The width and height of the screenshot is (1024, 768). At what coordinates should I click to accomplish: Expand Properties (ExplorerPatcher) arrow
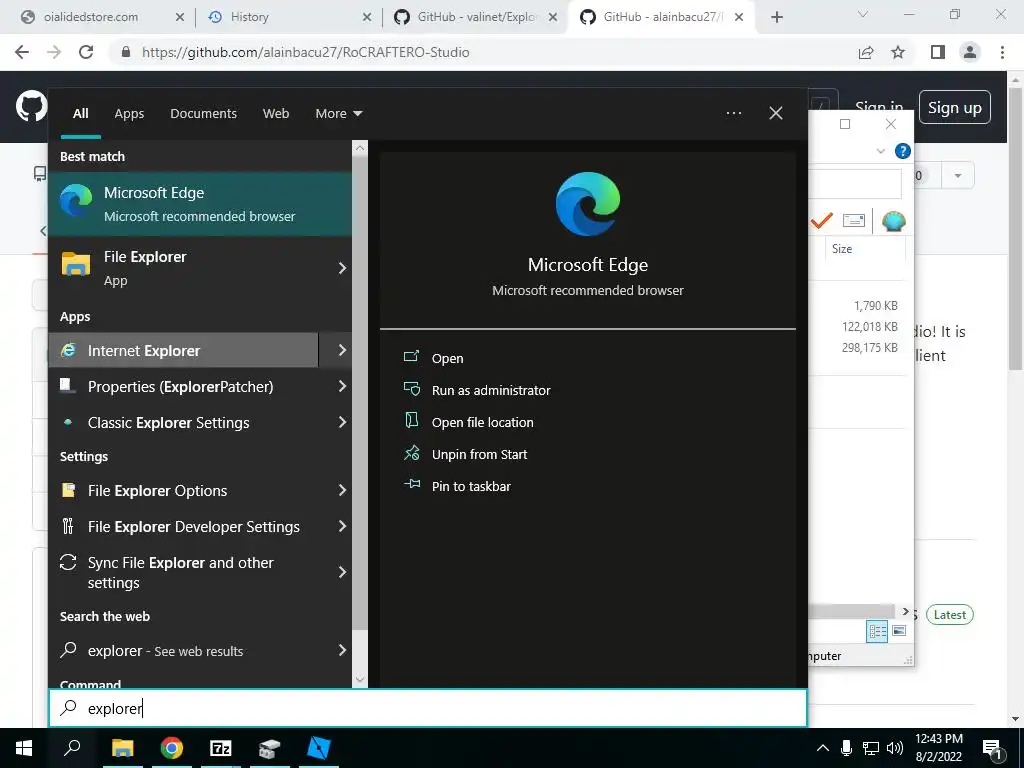[342, 387]
